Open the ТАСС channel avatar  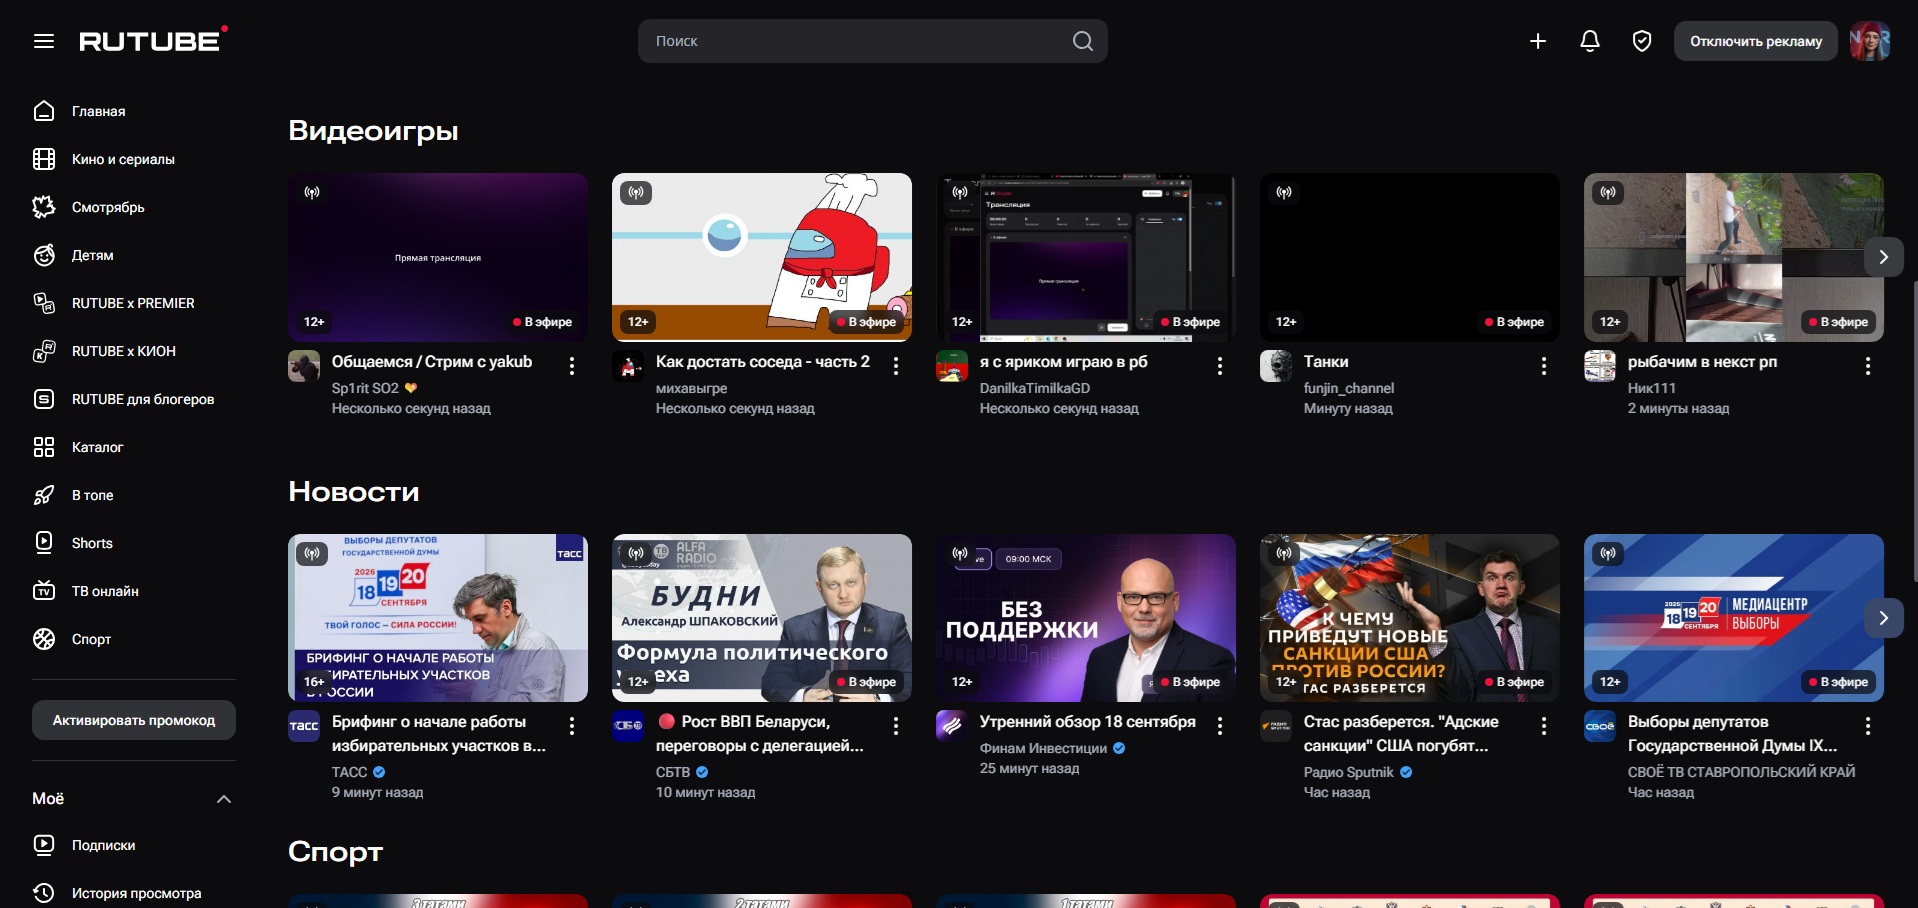[x=304, y=726]
